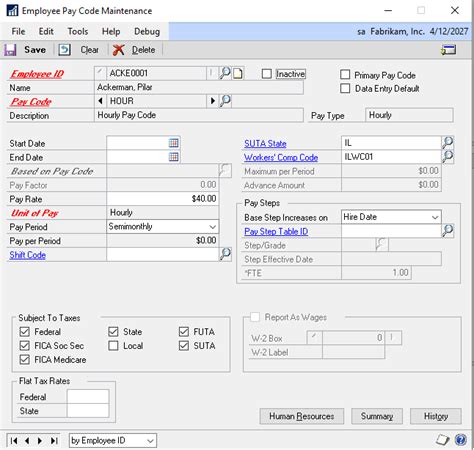
Task: Open Start Date calendar picker
Action: pyautogui.click(x=174, y=143)
